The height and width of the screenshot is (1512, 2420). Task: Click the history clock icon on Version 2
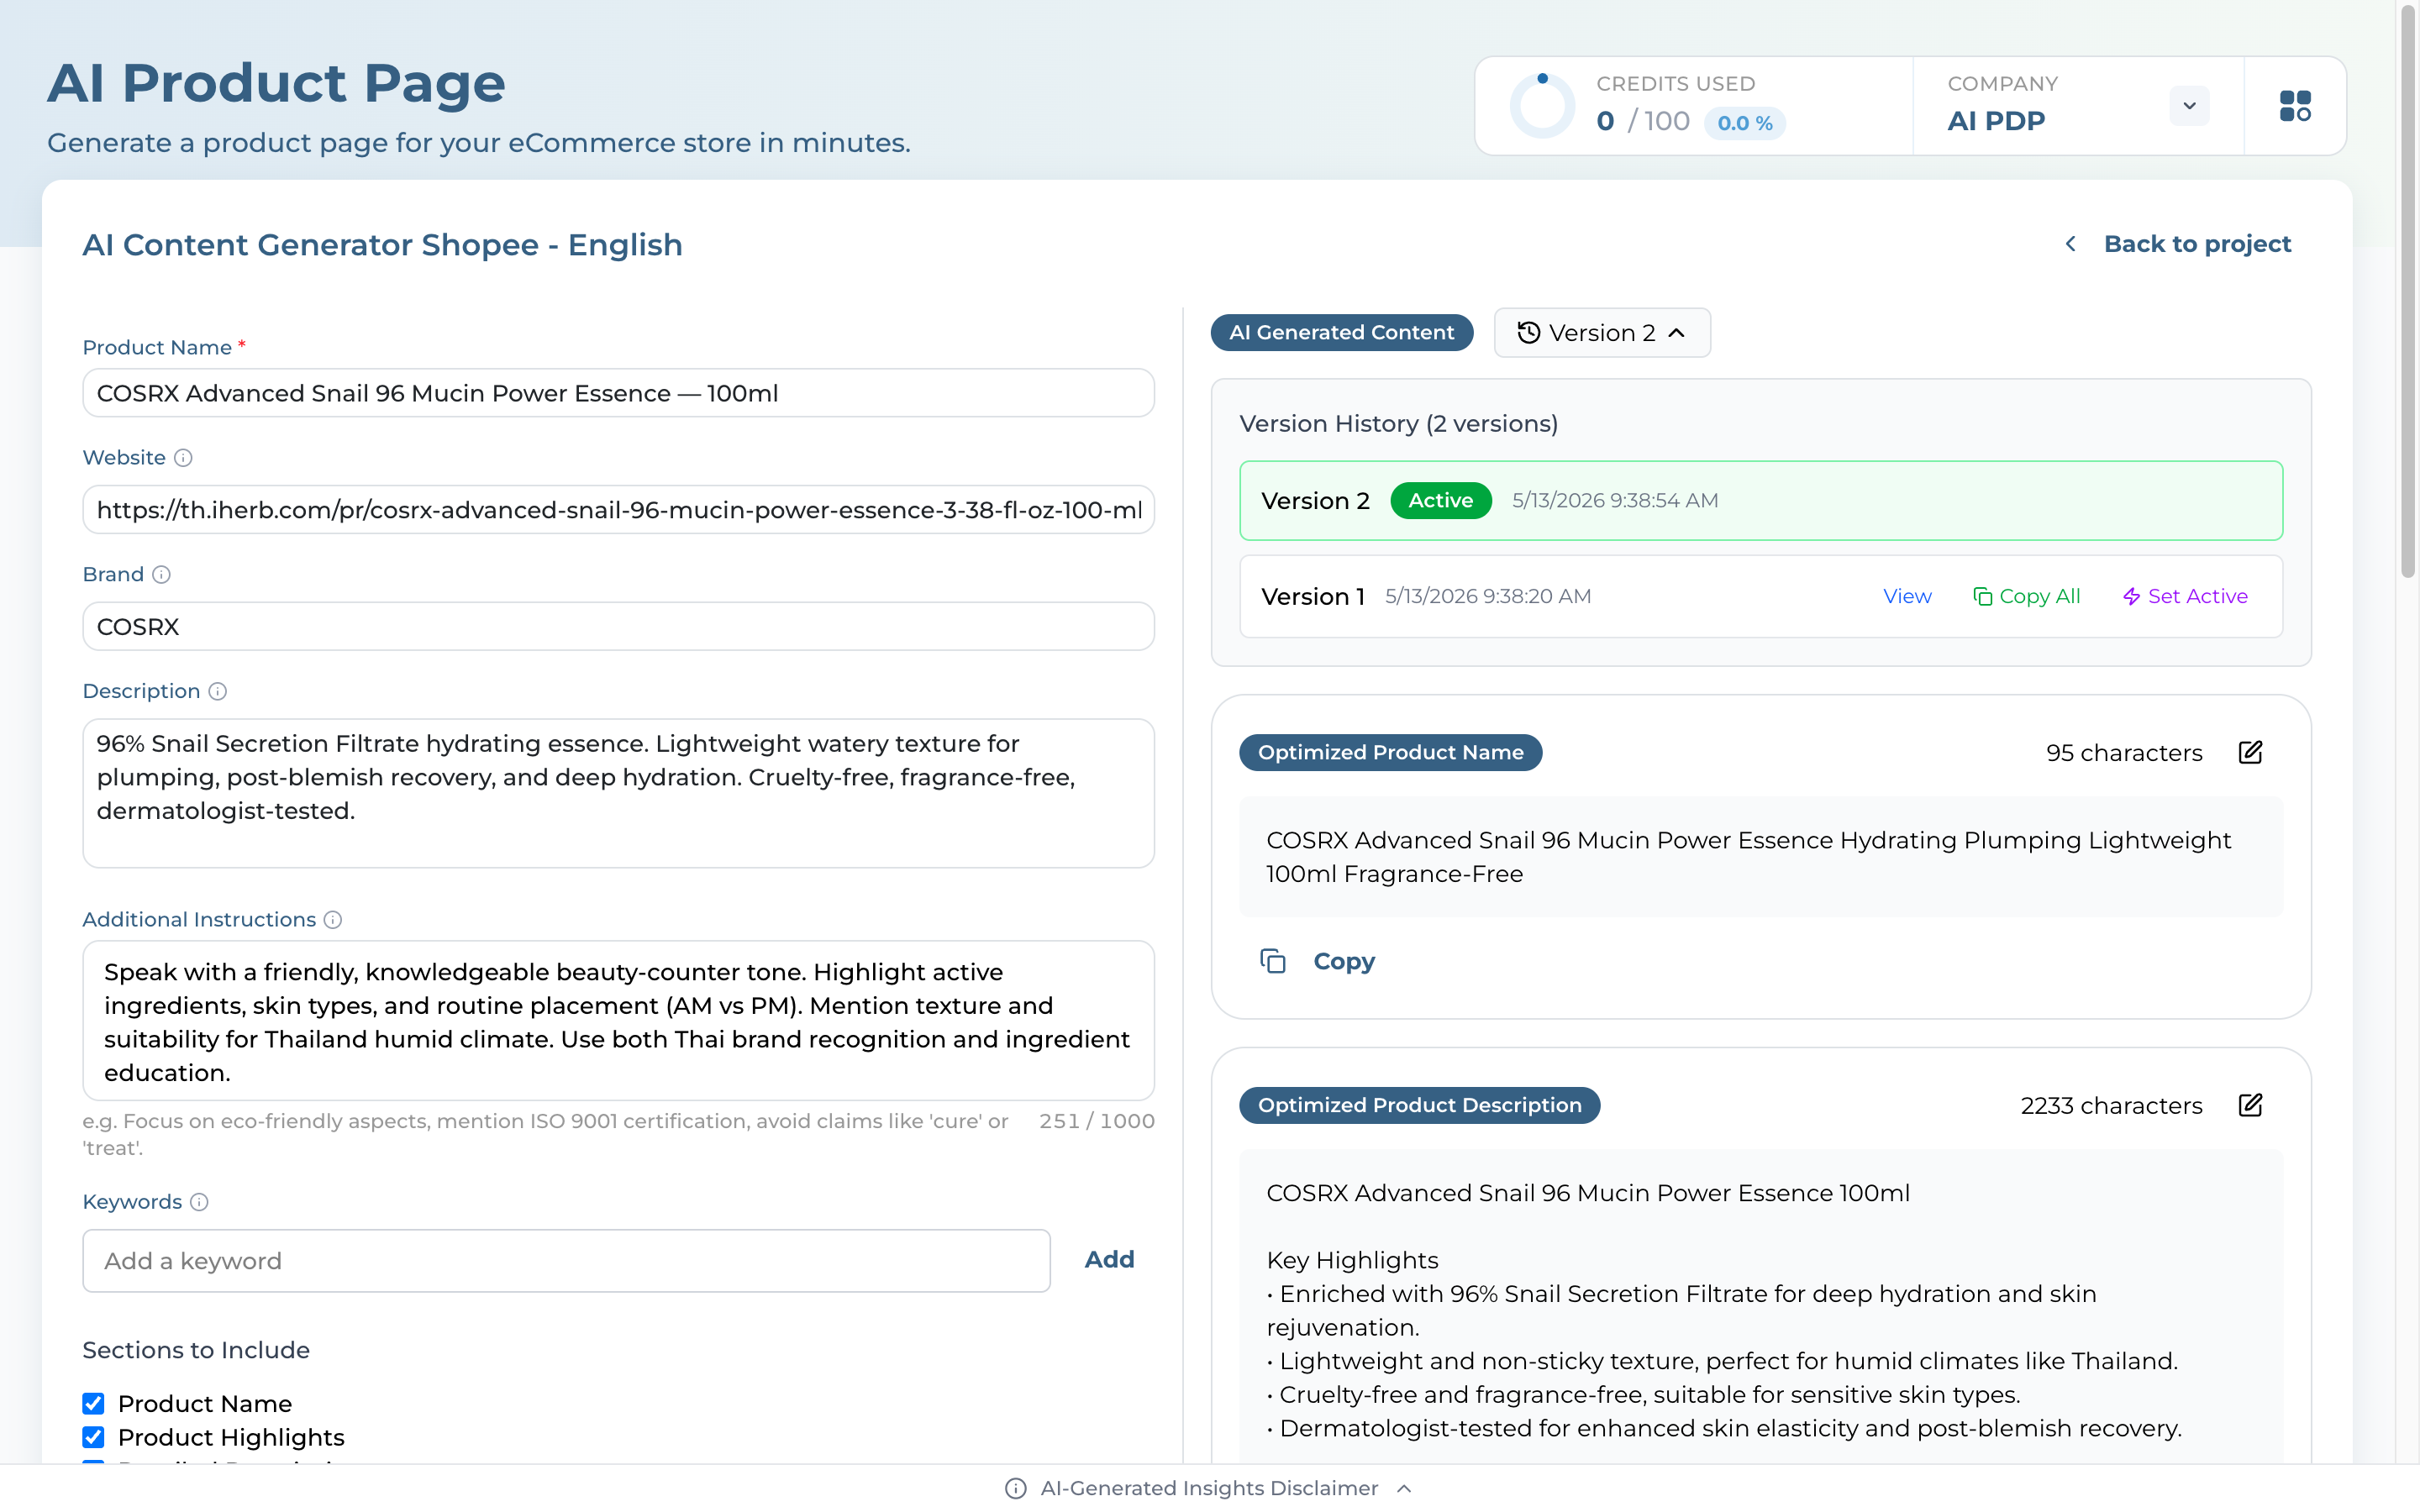1528,333
